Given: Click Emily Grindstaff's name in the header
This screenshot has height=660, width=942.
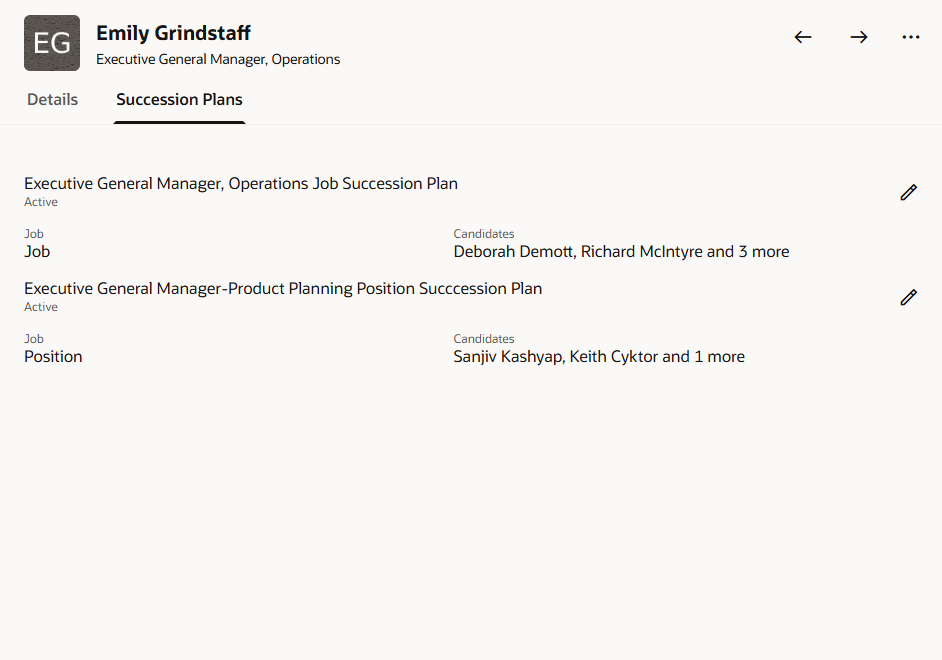Looking at the screenshot, I should [x=173, y=32].
